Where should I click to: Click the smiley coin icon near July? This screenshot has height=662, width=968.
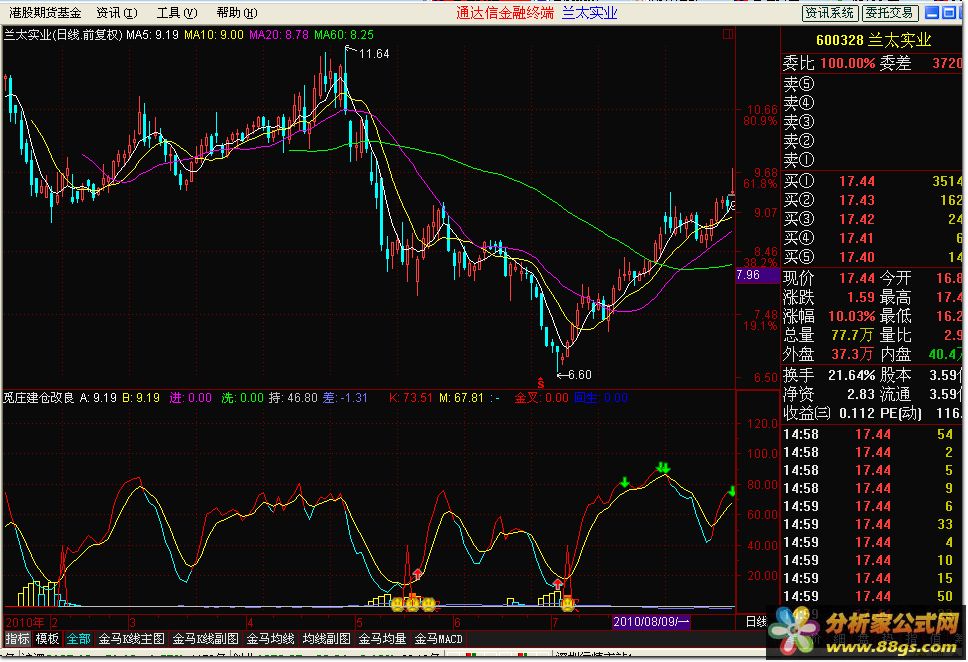click(x=567, y=603)
